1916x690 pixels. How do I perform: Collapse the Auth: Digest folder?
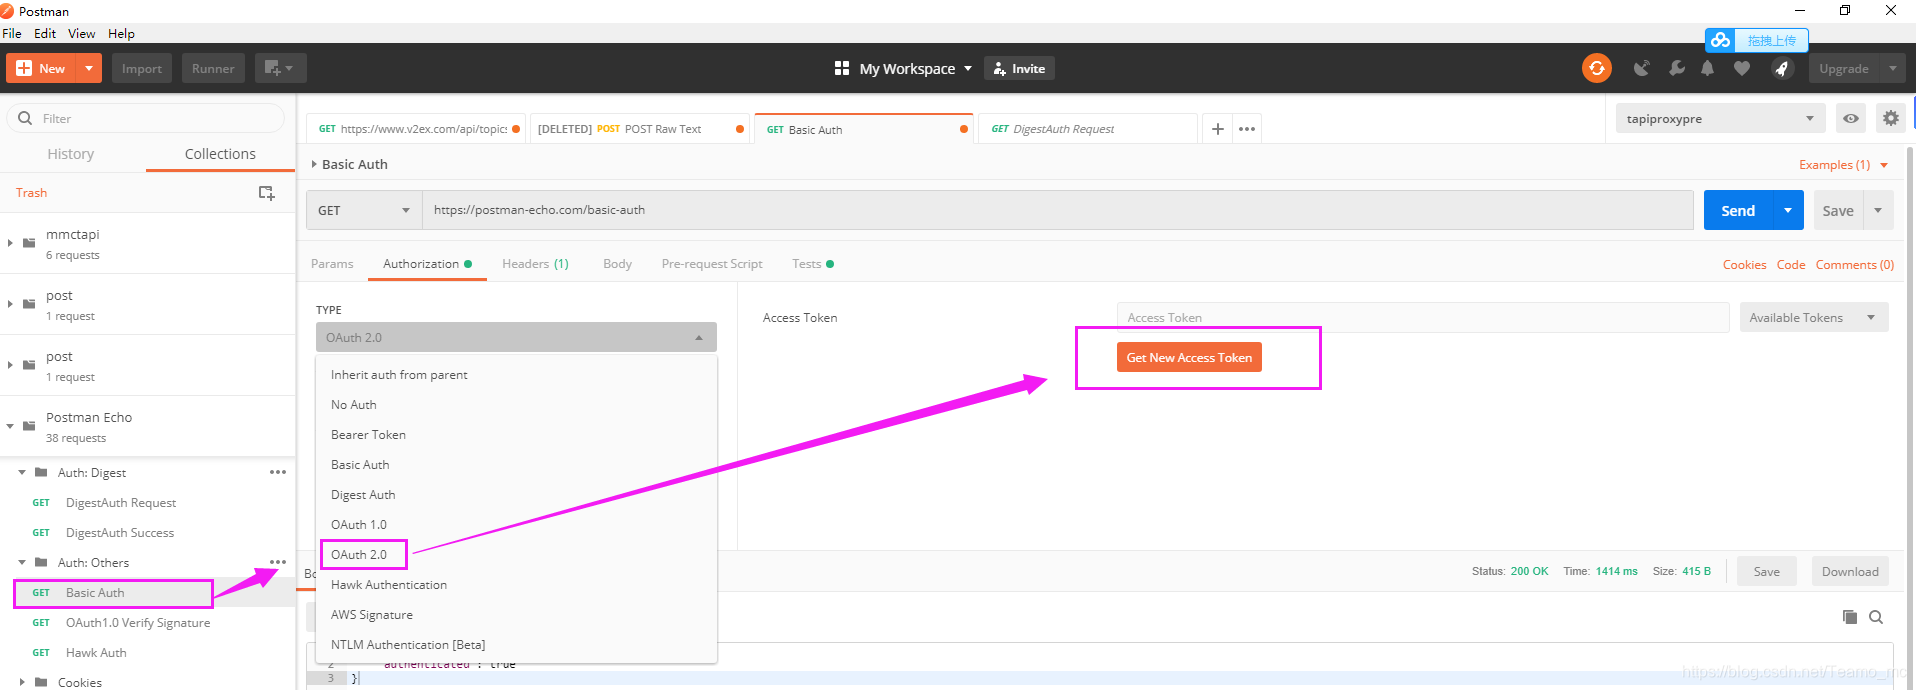pos(22,472)
